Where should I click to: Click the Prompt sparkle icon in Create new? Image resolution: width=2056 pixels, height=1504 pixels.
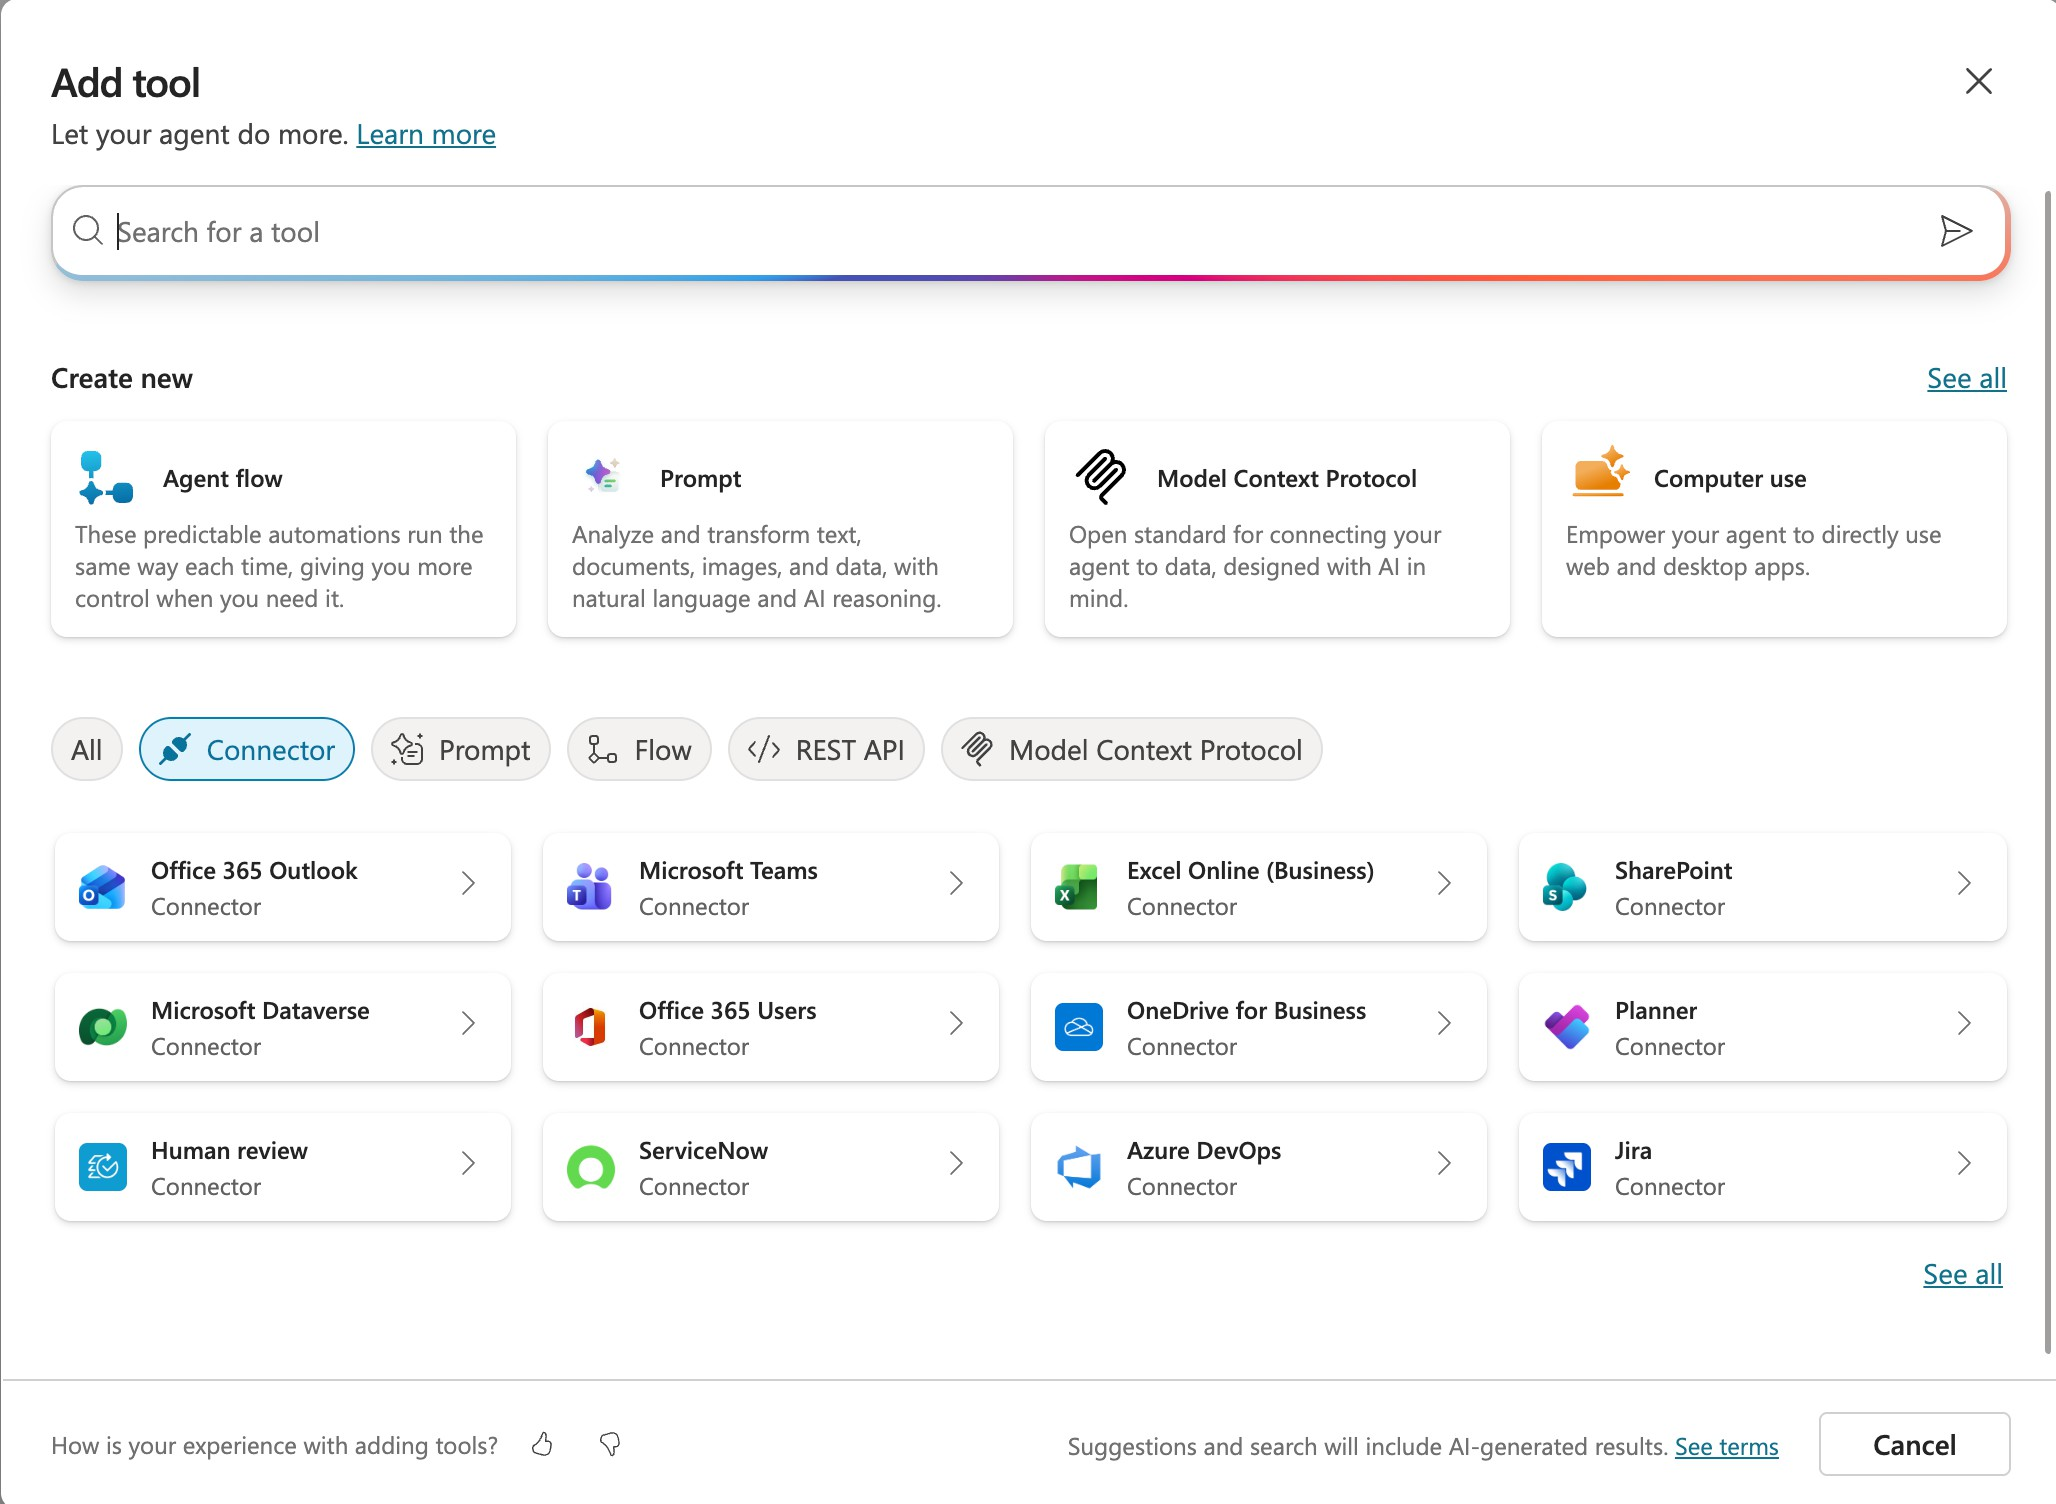602,476
